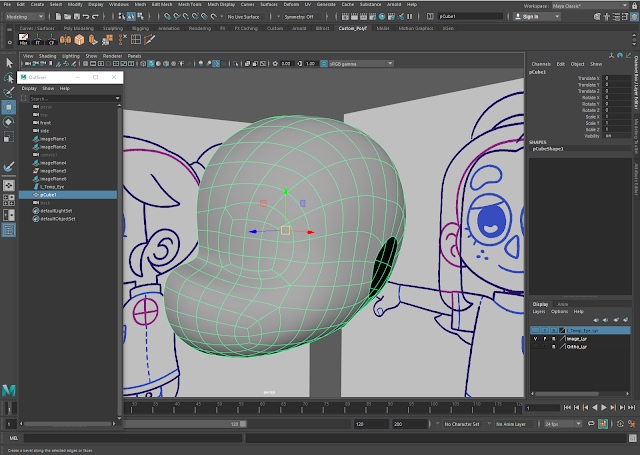Click the polygon cube shelf icon
640x455 pixels.
(x=79, y=39)
